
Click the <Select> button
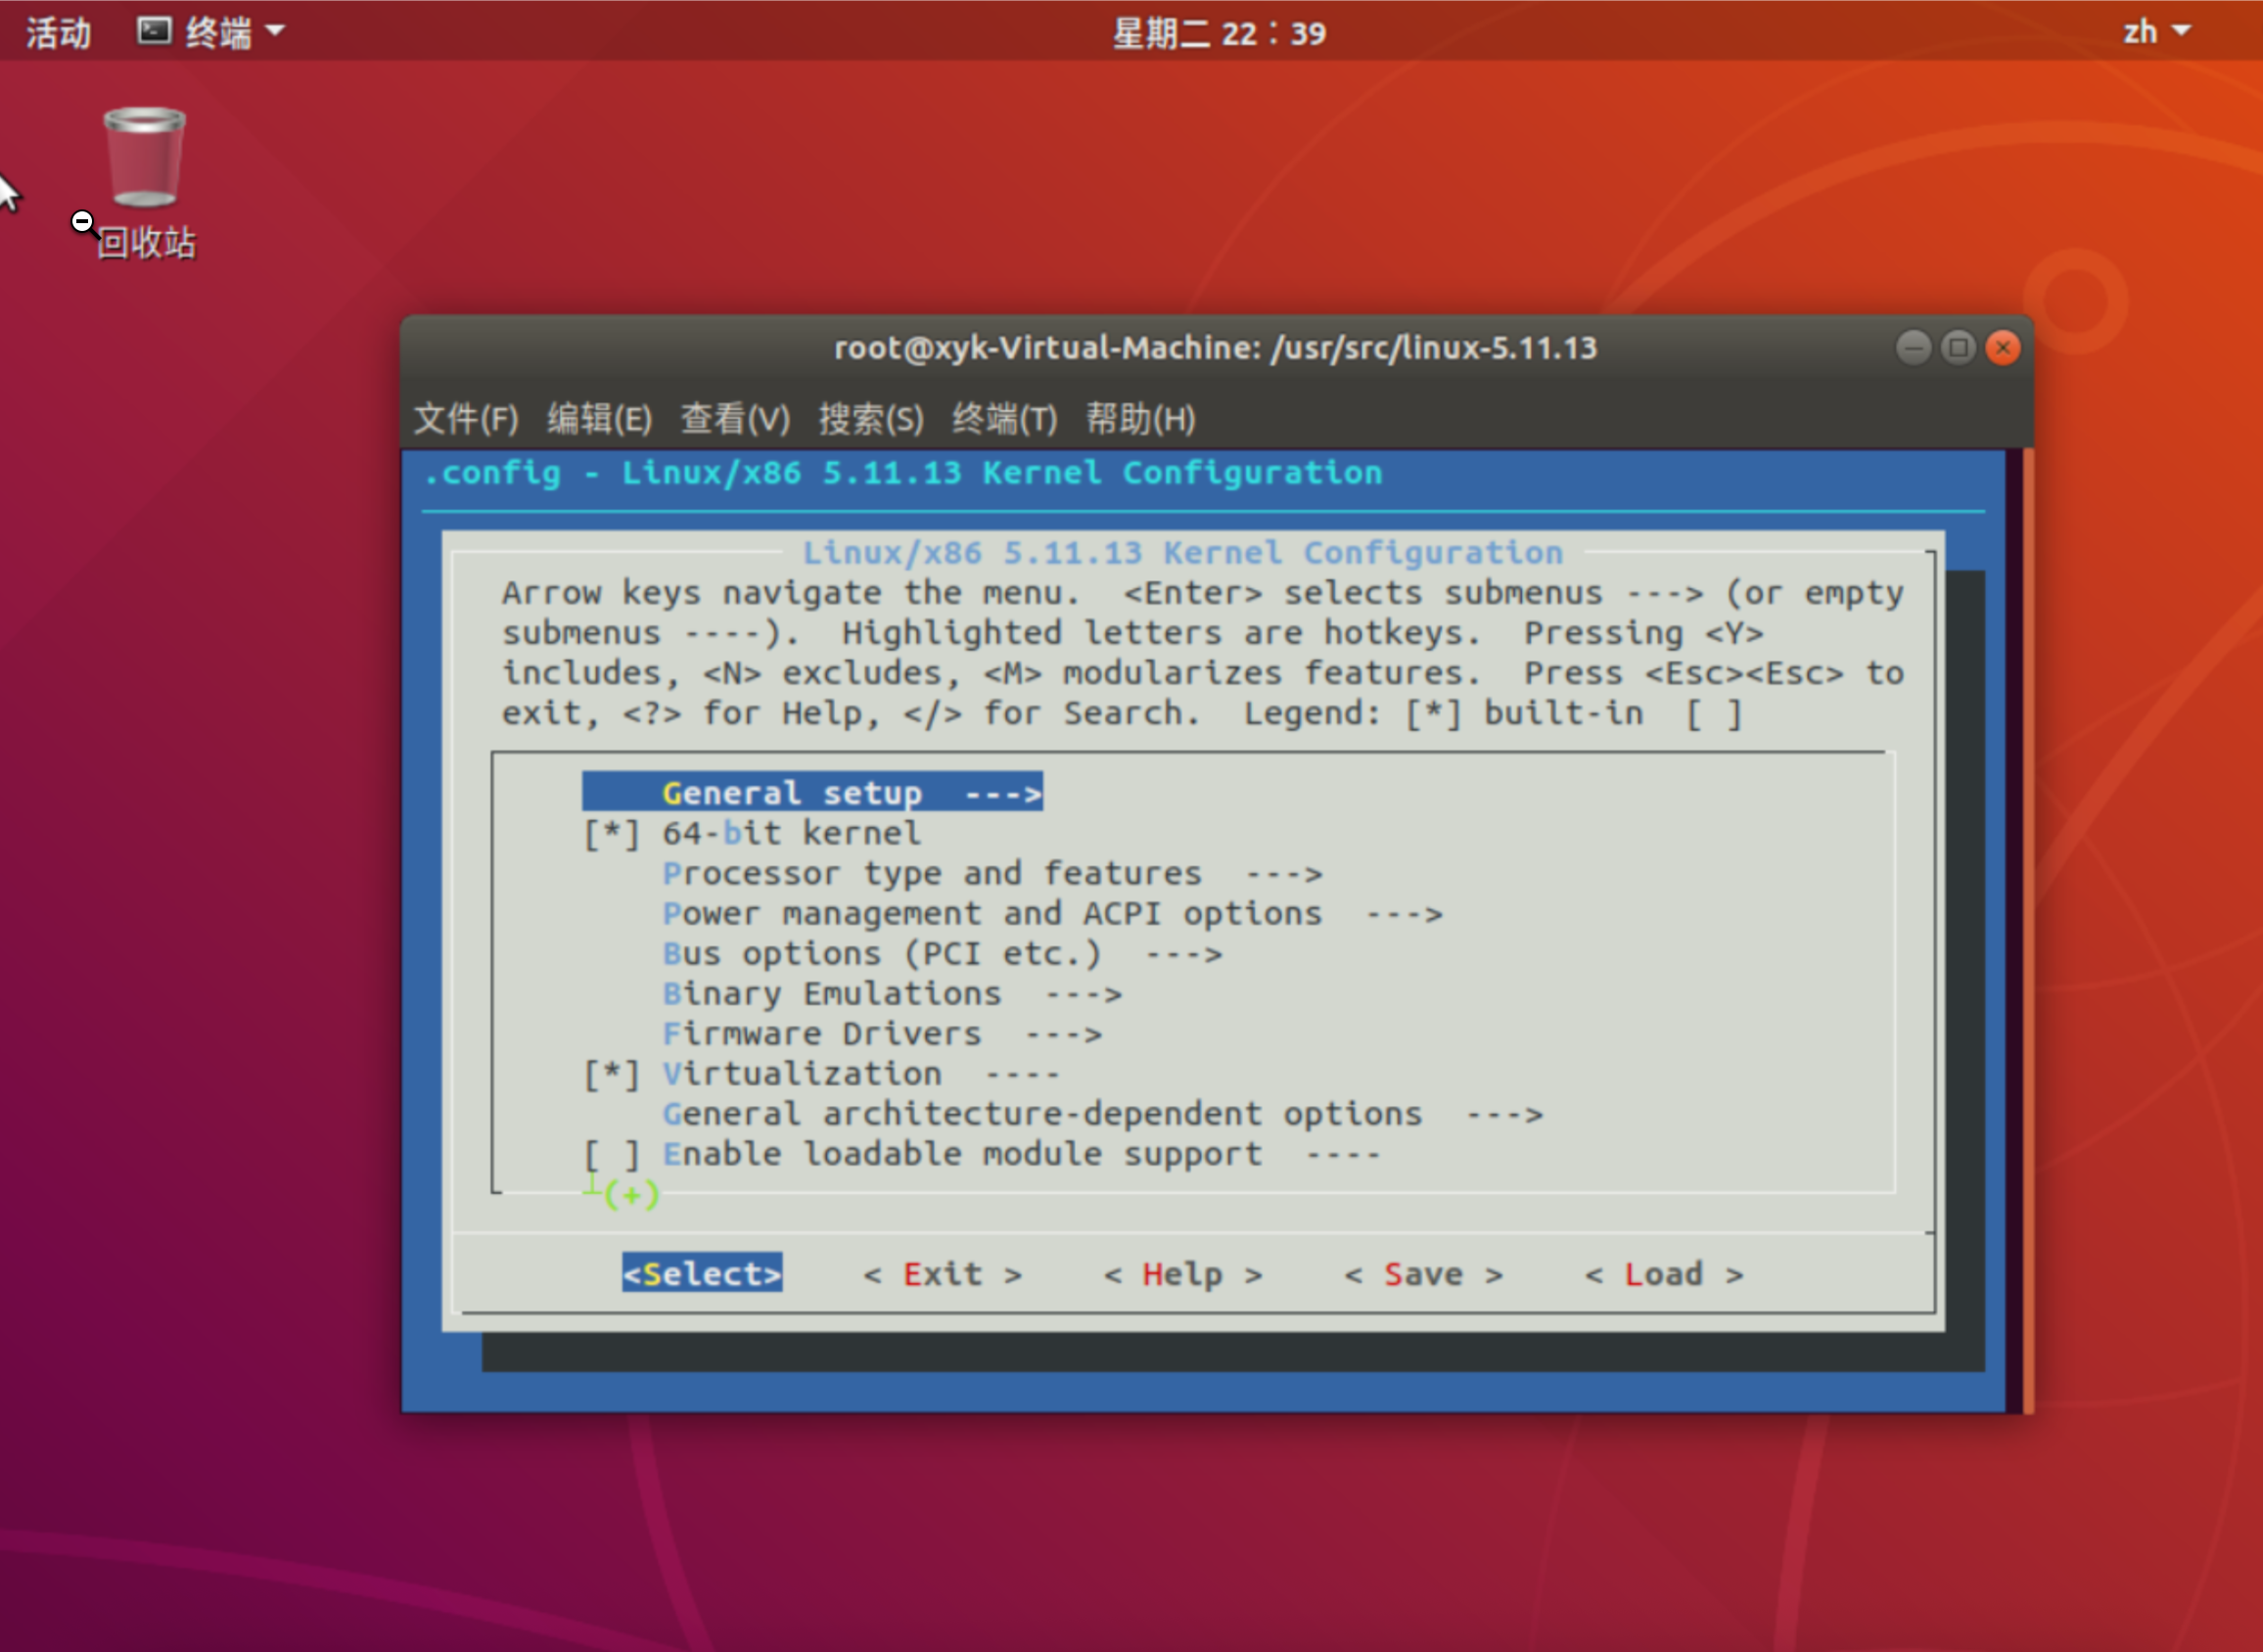701,1273
